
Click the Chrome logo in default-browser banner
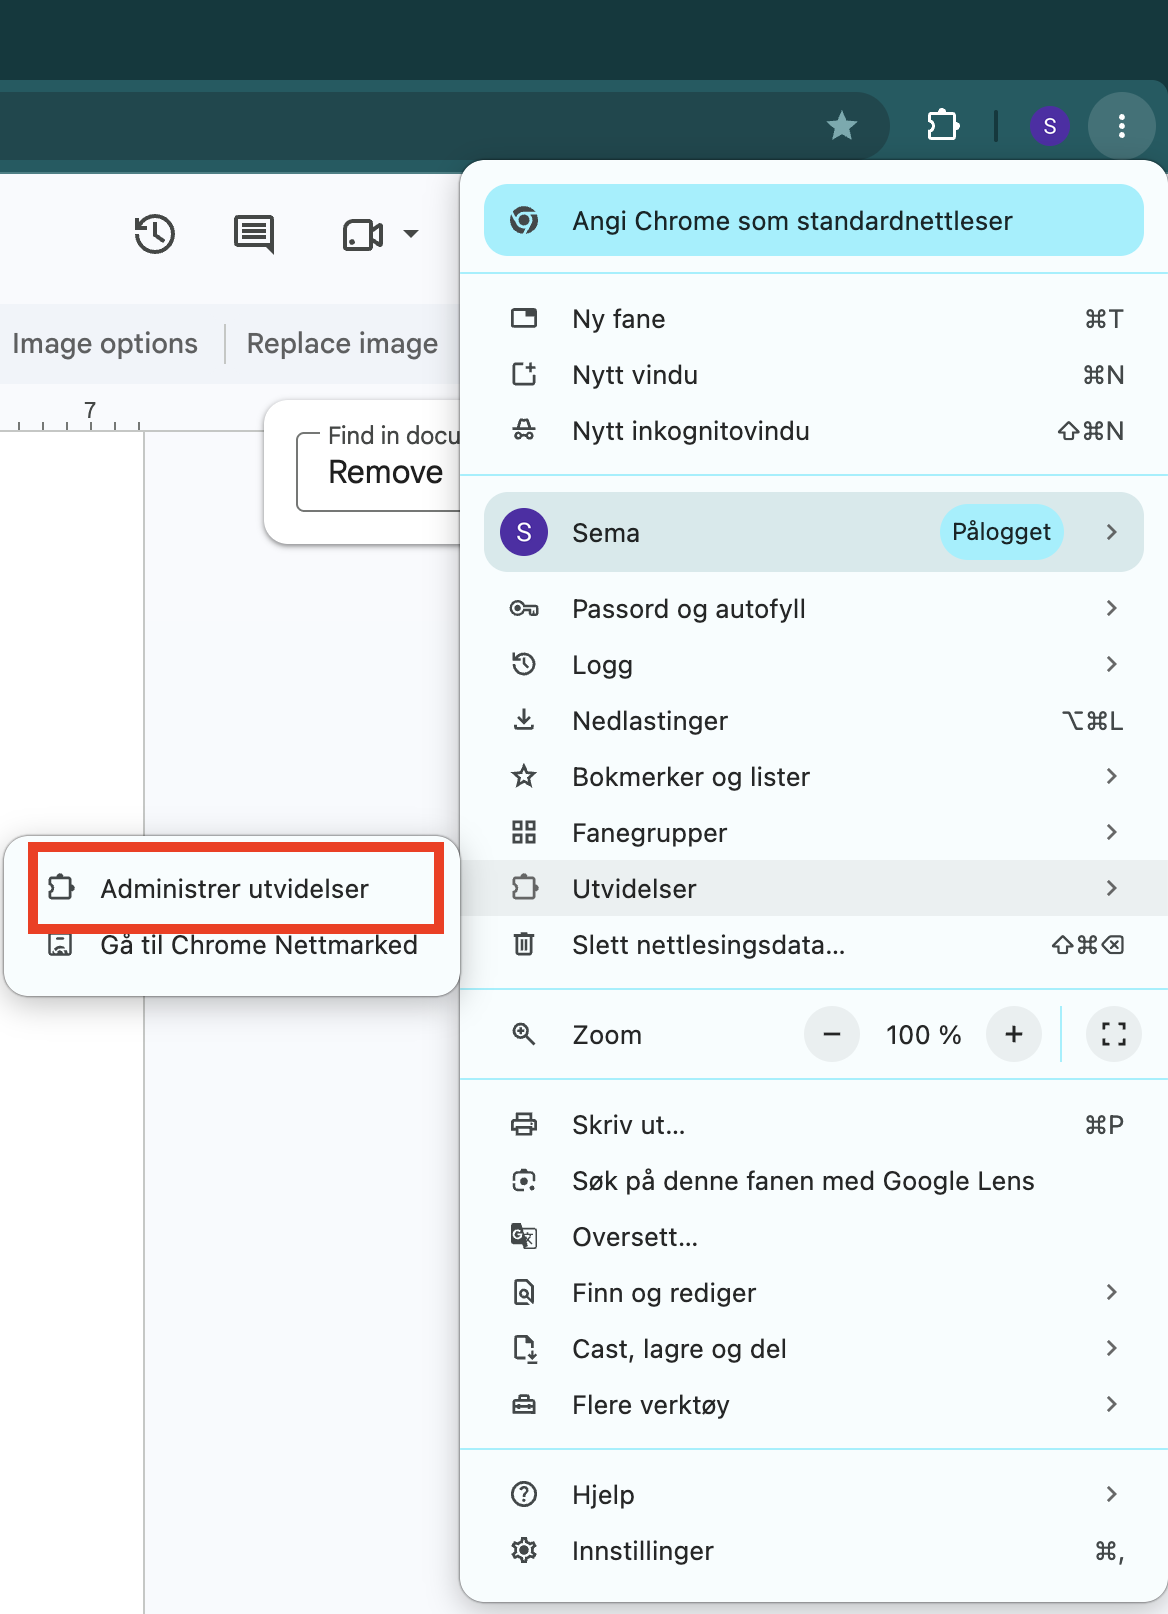[524, 220]
